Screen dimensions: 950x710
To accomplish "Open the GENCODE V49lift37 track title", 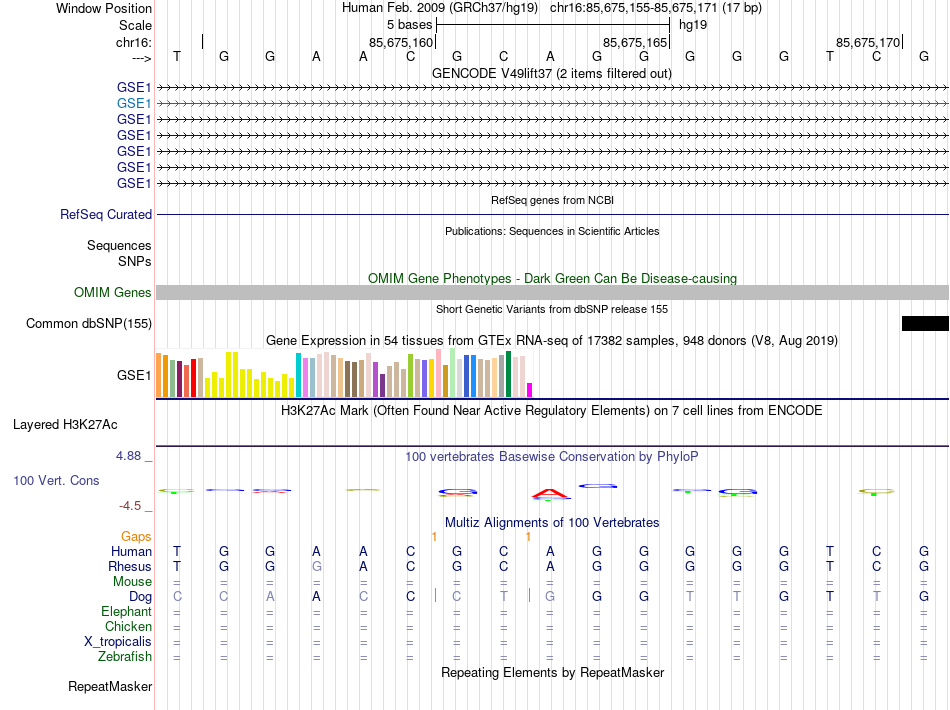I will click(x=552, y=73).
